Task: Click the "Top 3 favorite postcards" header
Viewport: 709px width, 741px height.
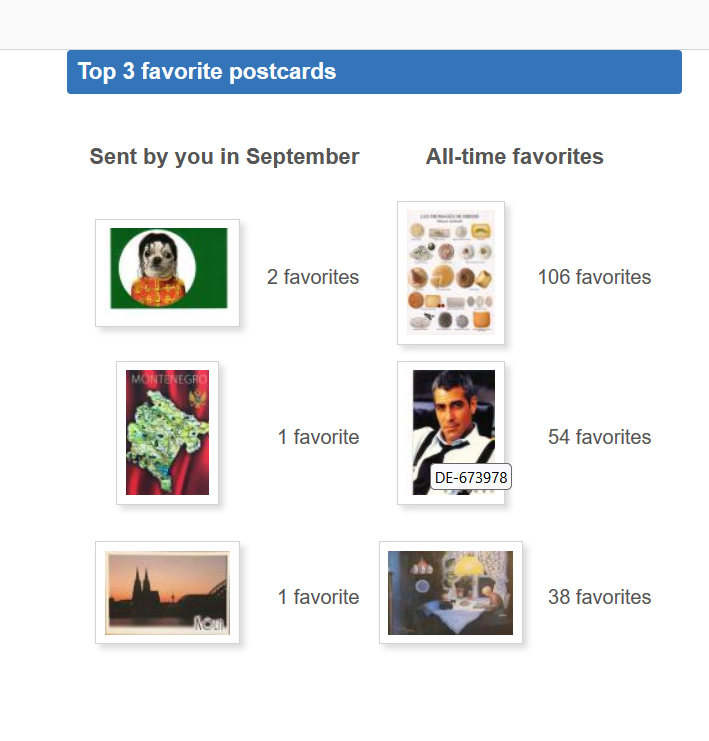Action: (207, 72)
